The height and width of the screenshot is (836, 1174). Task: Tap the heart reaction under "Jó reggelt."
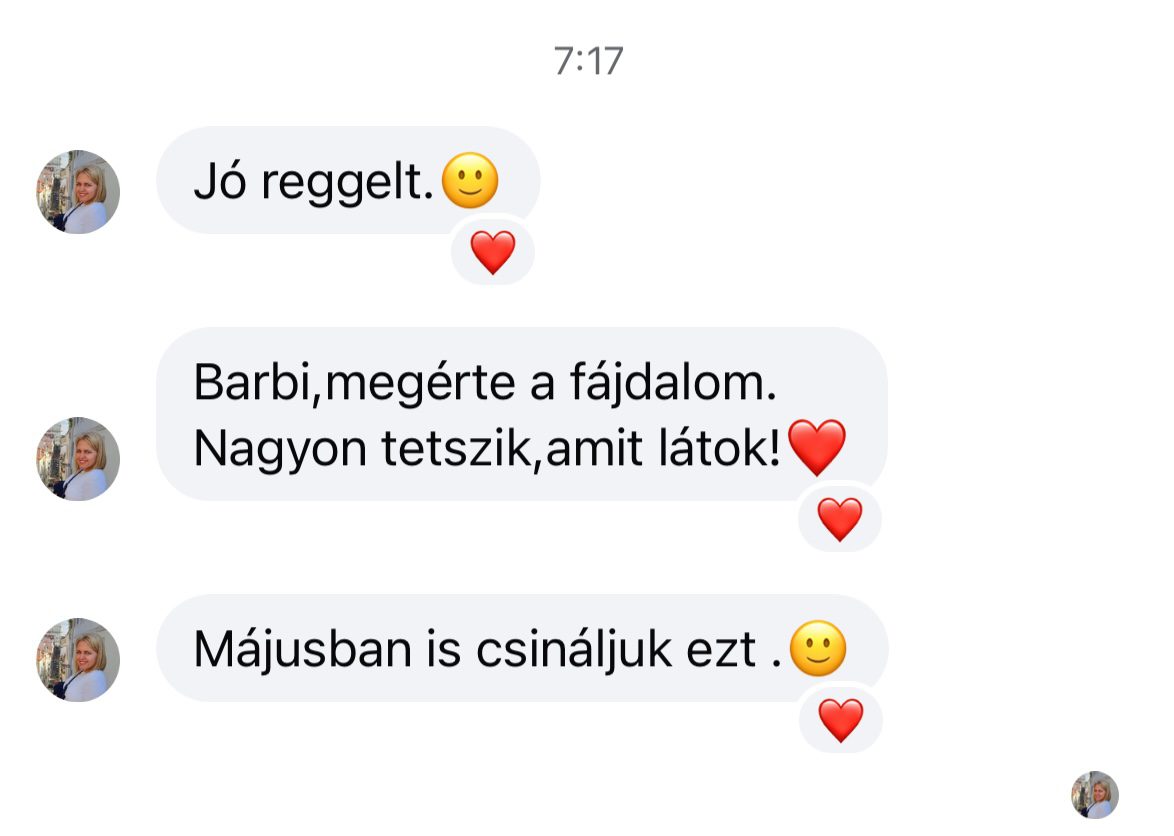(x=493, y=252)
